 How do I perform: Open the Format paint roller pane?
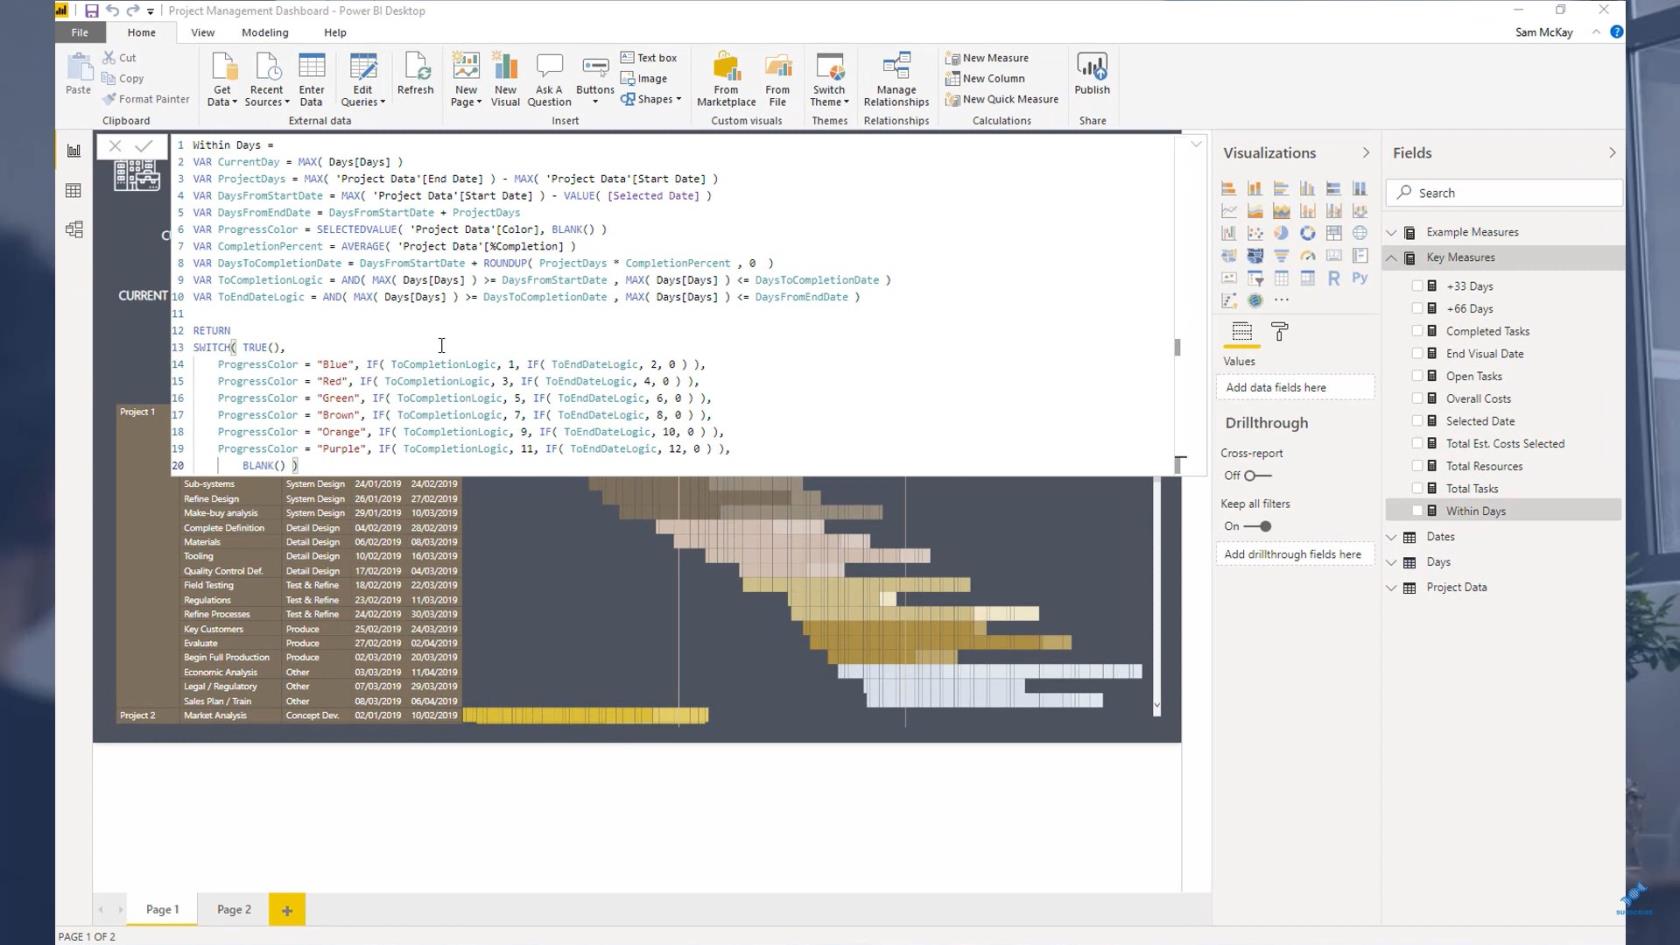tap(1279, 331)
